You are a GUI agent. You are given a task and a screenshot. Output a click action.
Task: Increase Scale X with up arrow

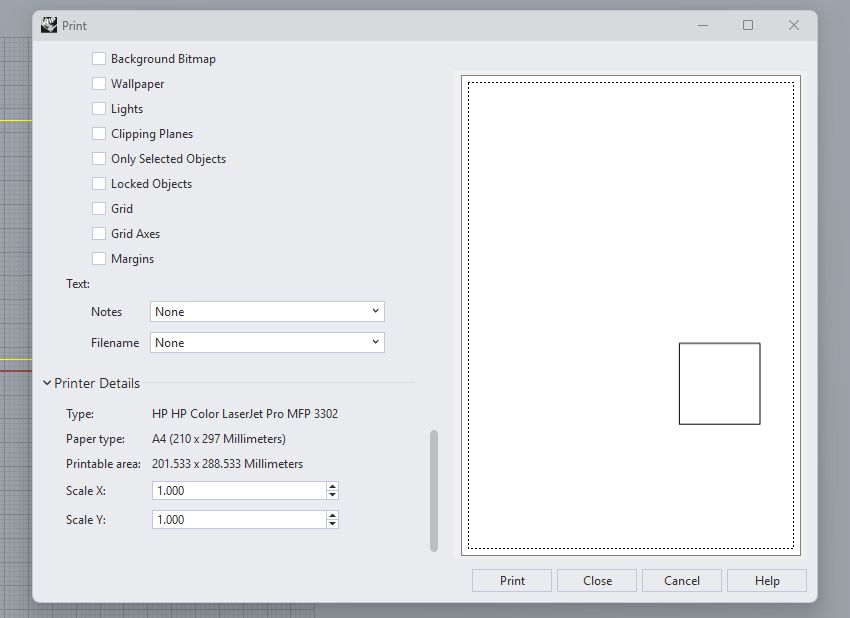coord(332,486)
